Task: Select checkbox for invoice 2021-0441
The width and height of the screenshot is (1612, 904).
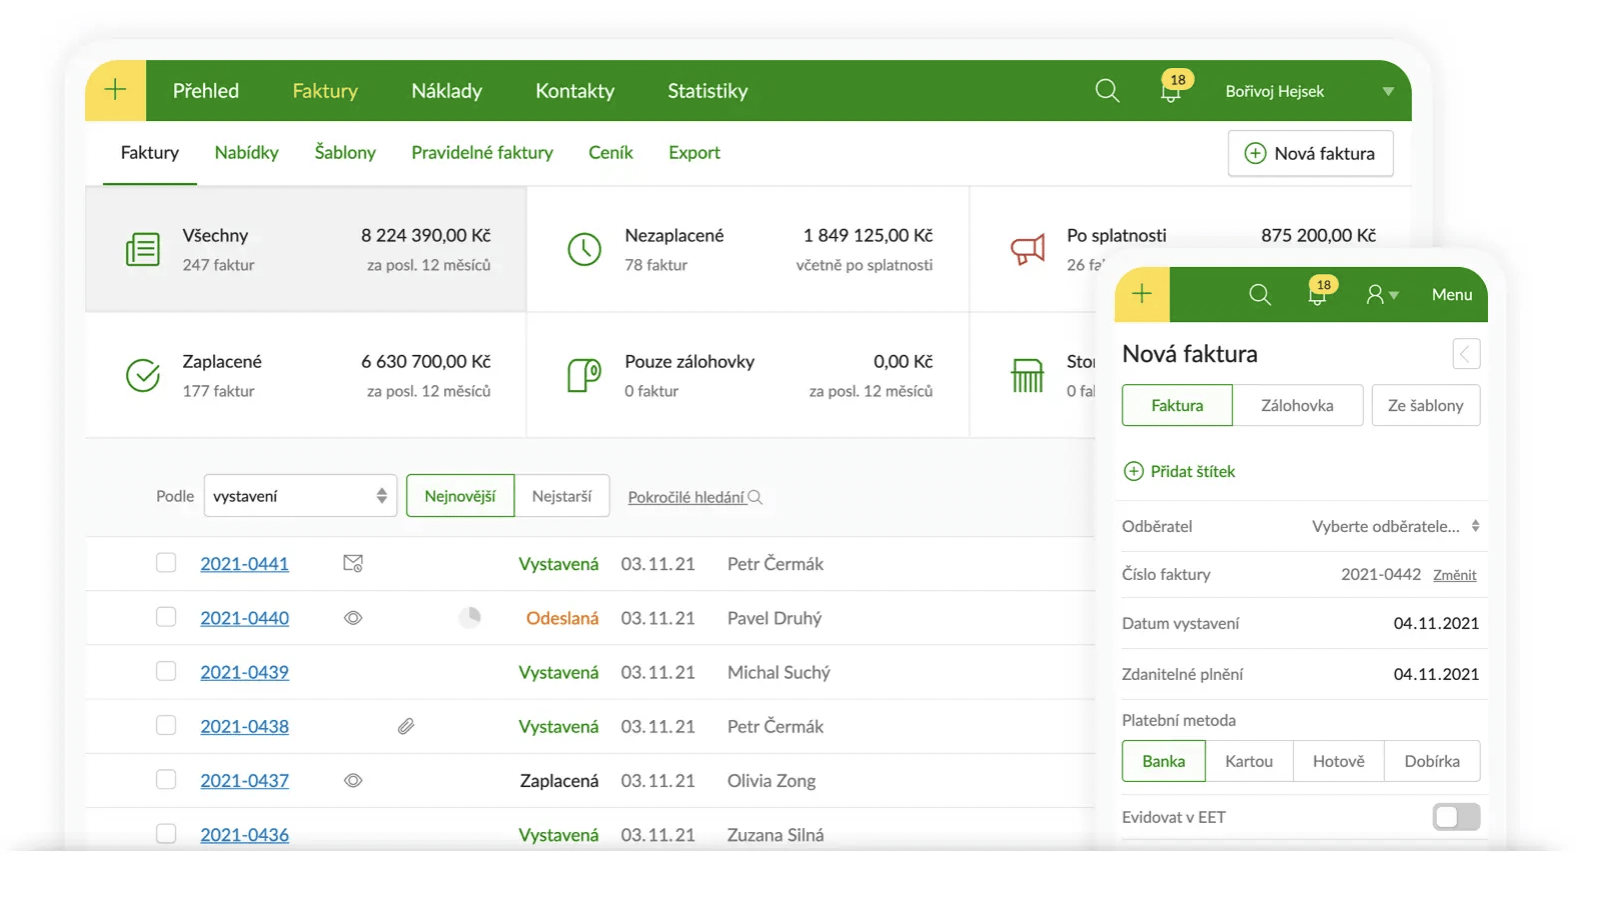Action: click(x=166, y=563)
